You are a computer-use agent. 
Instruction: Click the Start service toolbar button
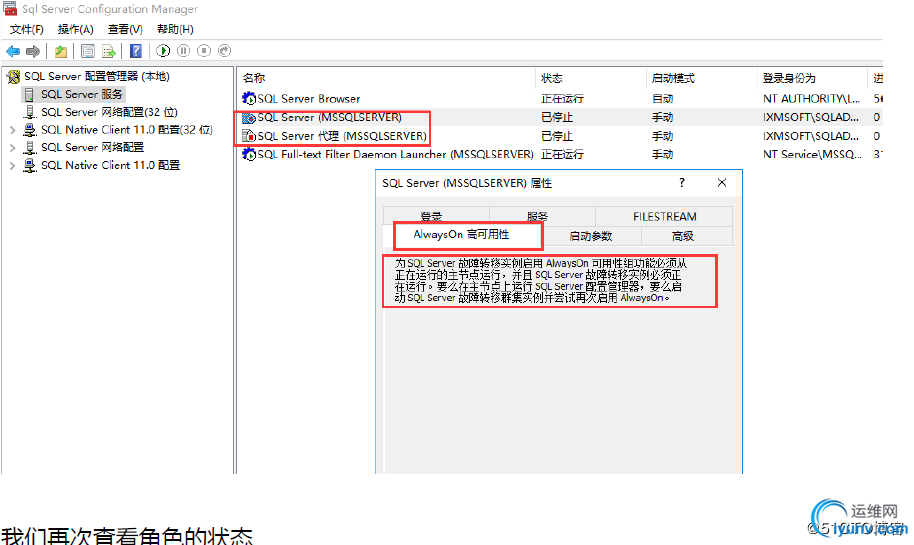coord(163,51)
